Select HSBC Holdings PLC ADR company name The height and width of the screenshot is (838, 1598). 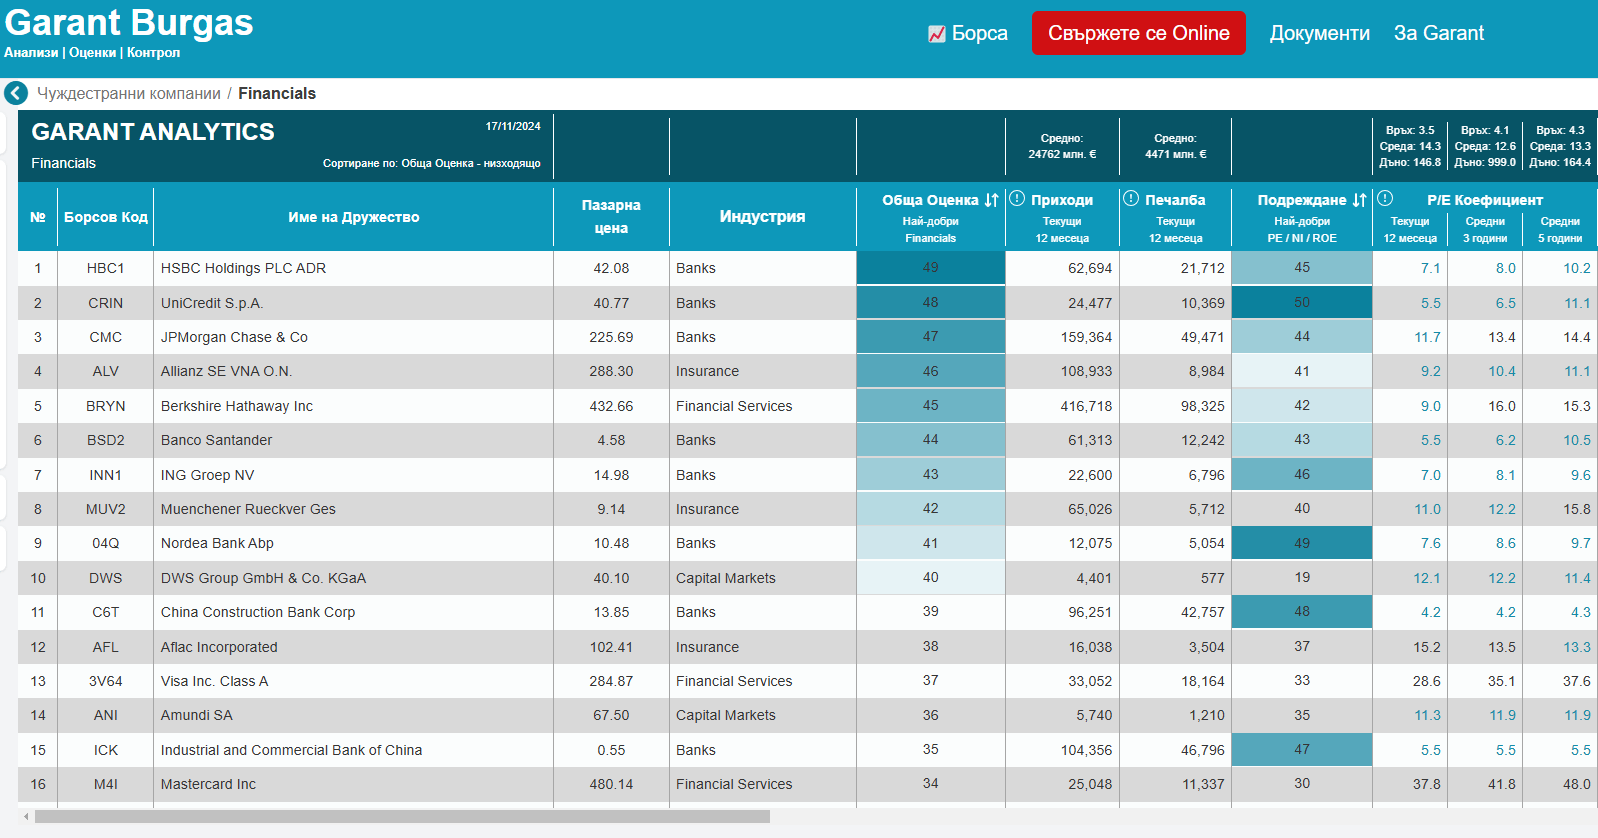tap(243, 268)
